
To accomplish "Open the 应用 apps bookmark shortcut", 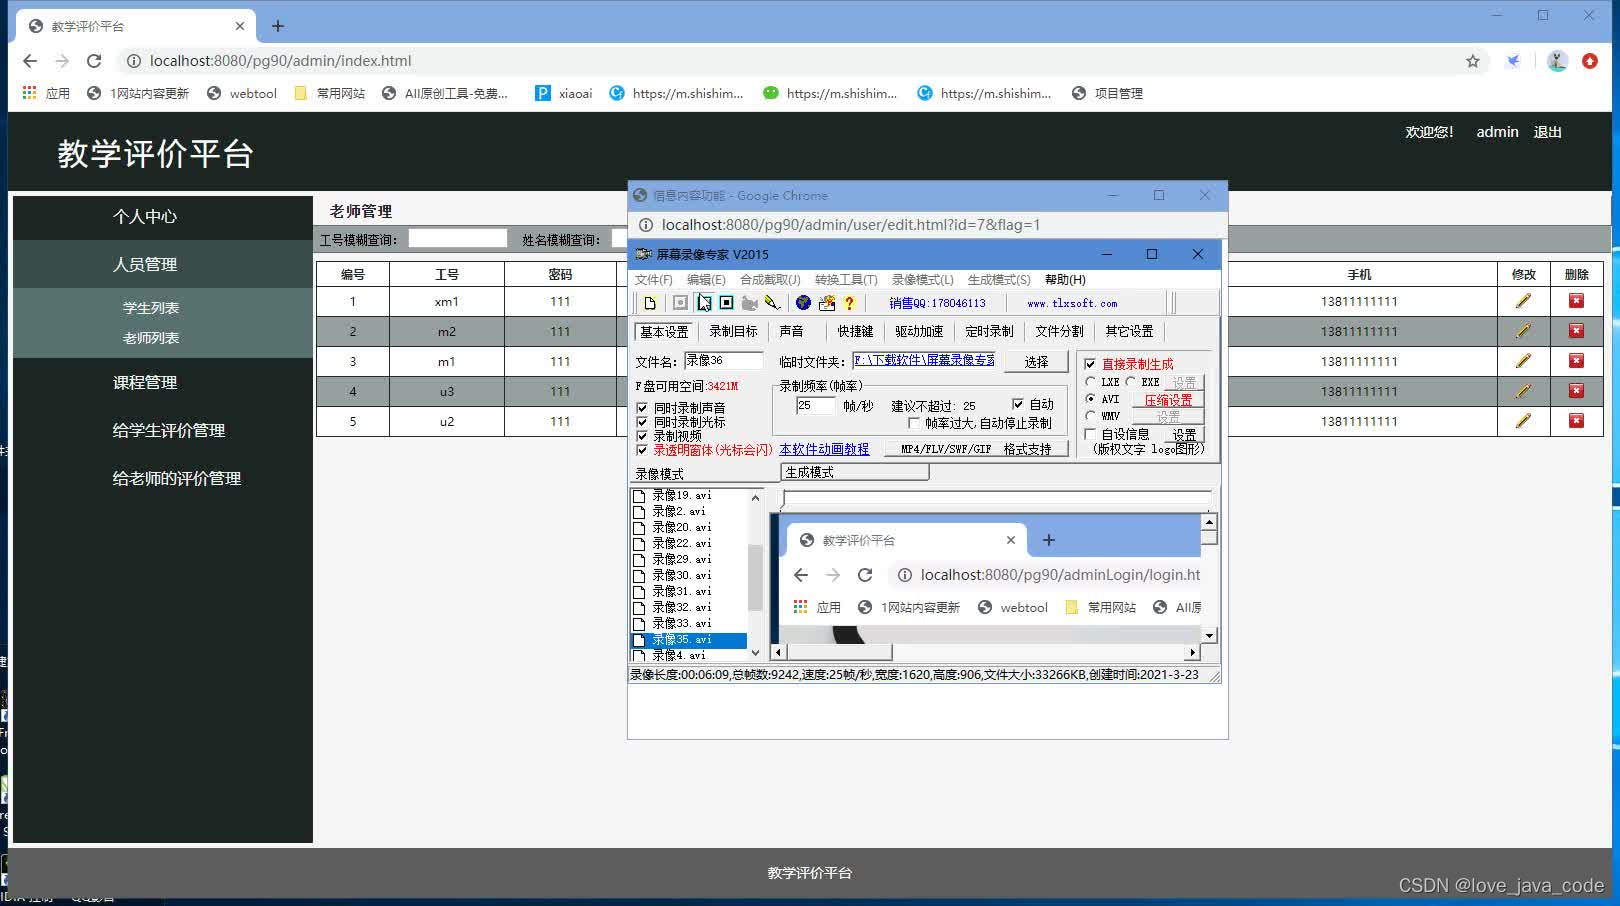I will [x=46, y=93].
